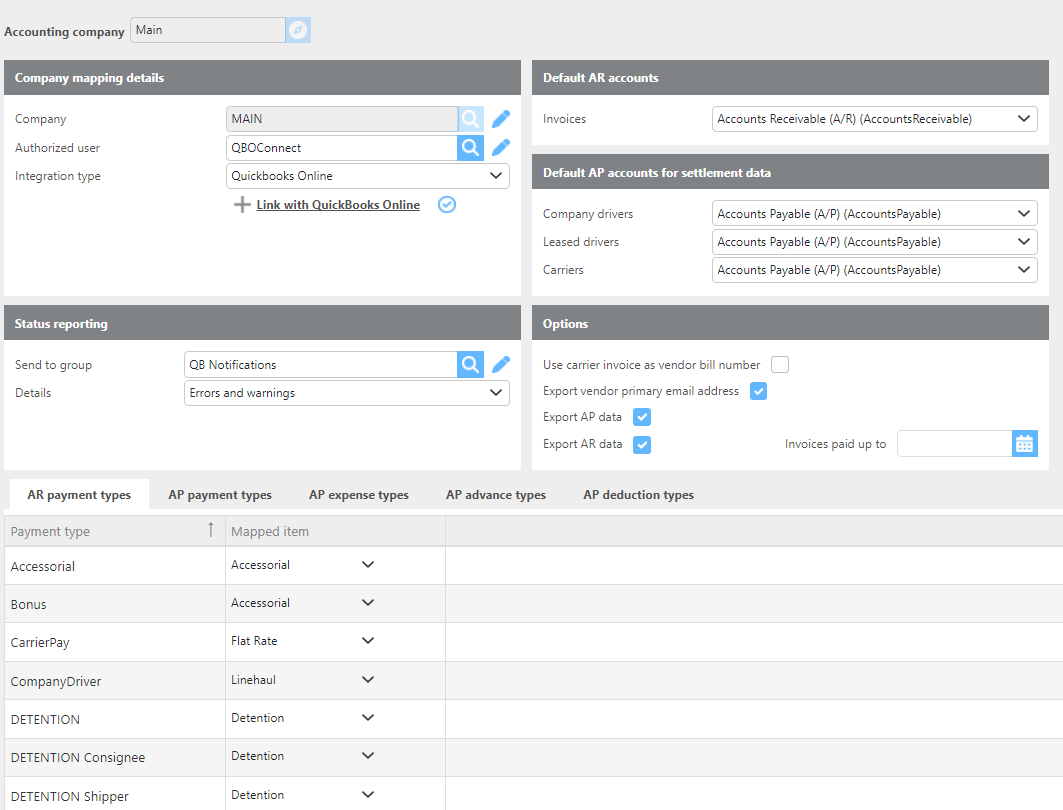This screenshot has height=810, width=1063.
Task: Edit the Send to group with pencil icon
Action: (x=501, y=365)
